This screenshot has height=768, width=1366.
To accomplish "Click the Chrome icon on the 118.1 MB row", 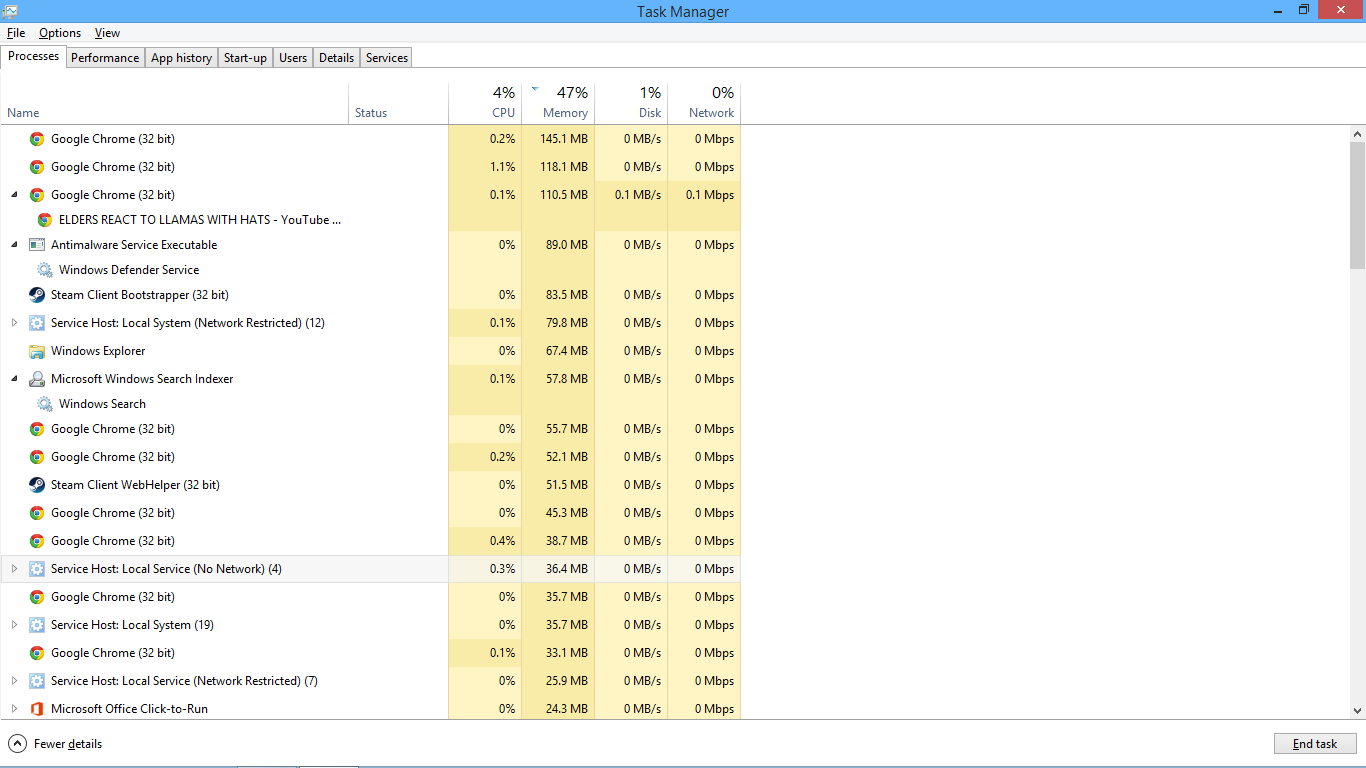I will 37,167.
